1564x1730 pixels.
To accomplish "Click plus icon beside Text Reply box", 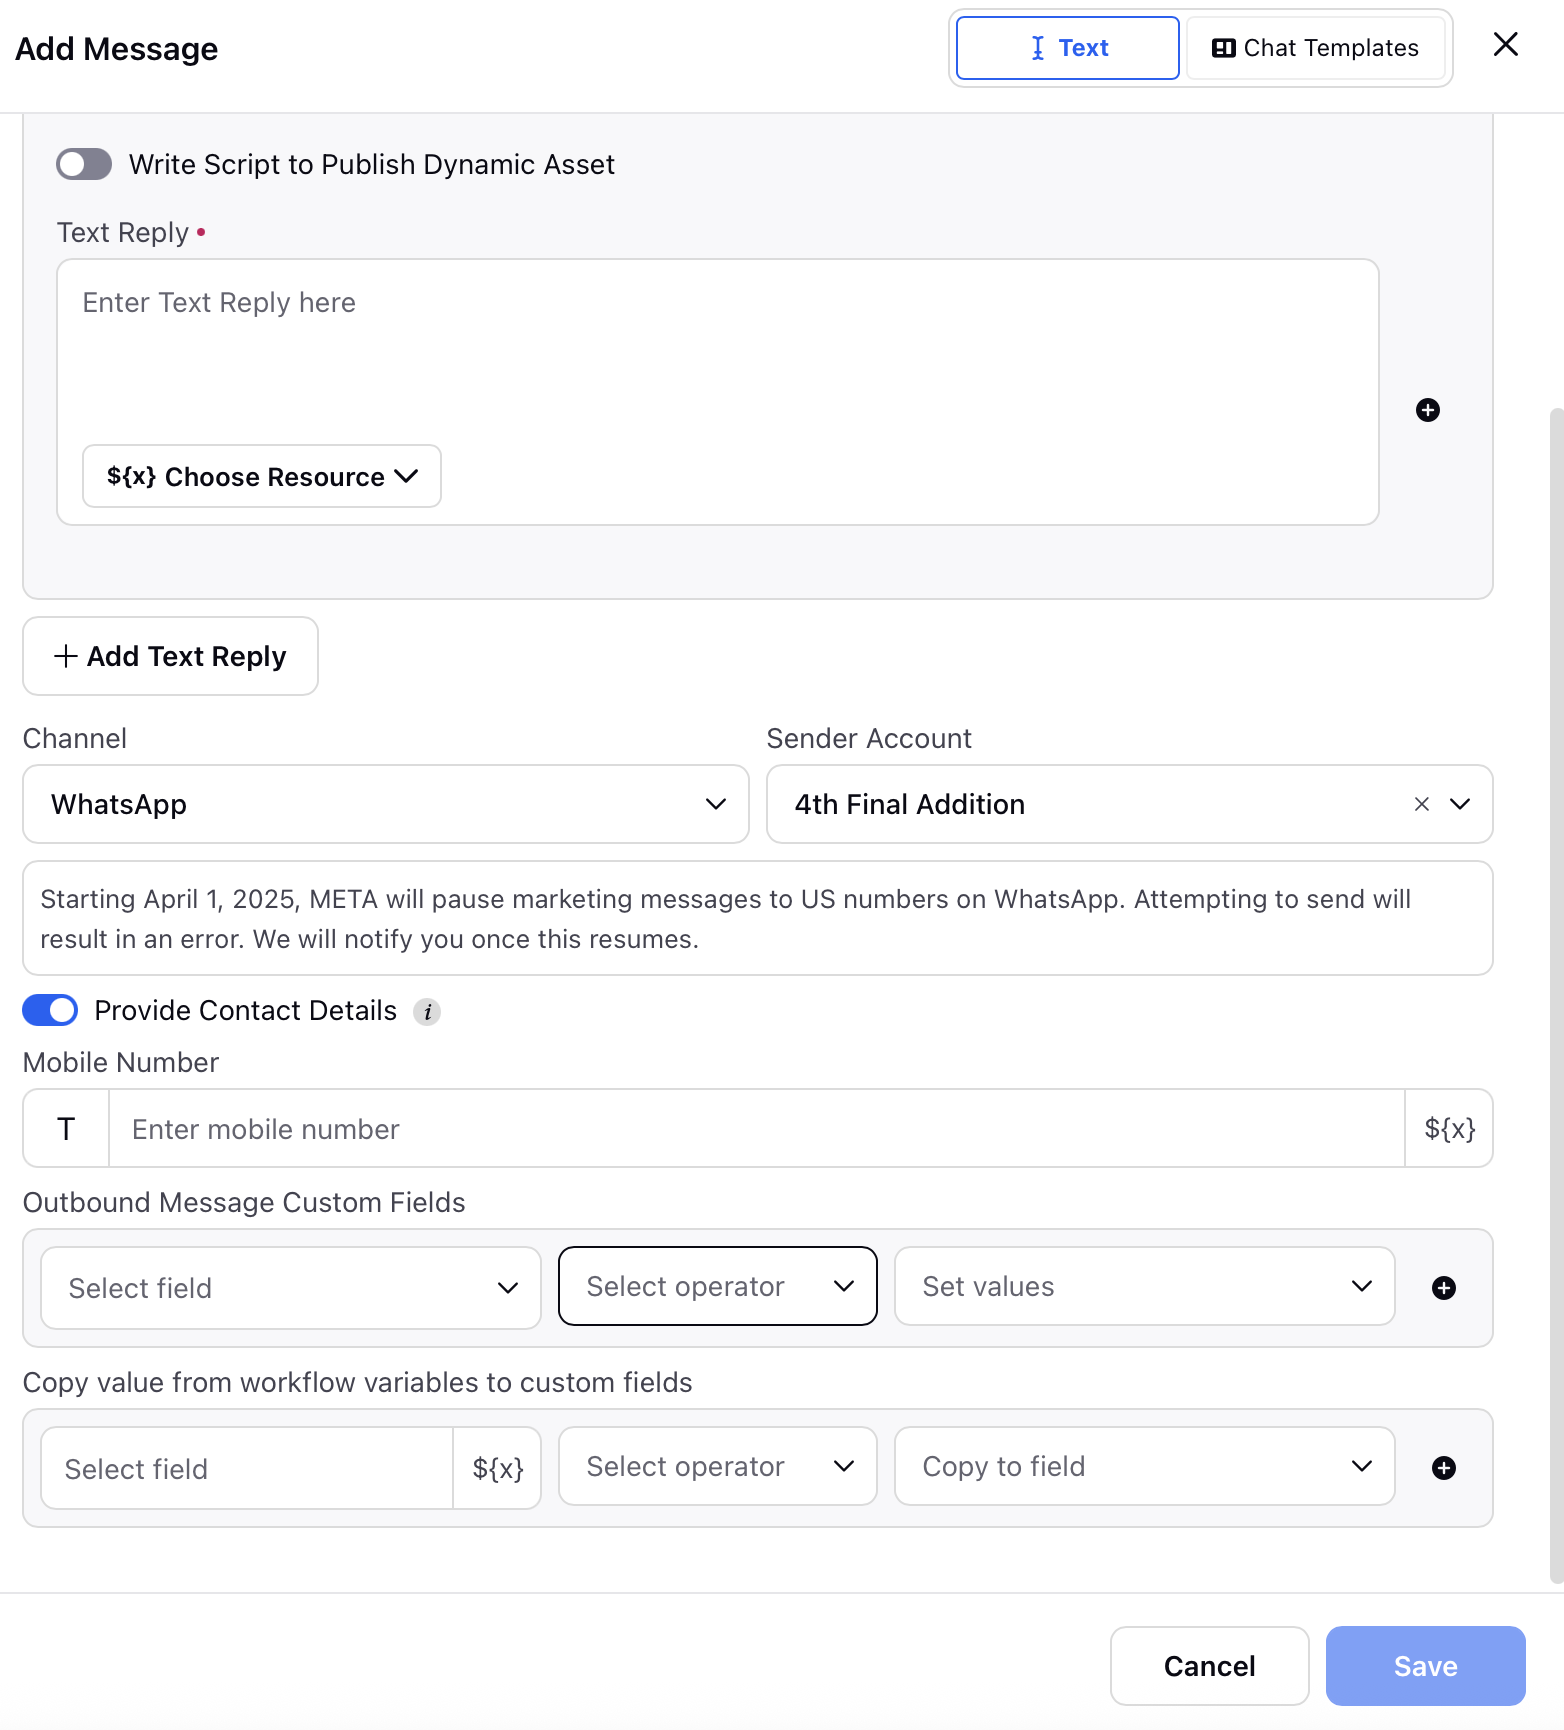I will (x=1428, y=410).
